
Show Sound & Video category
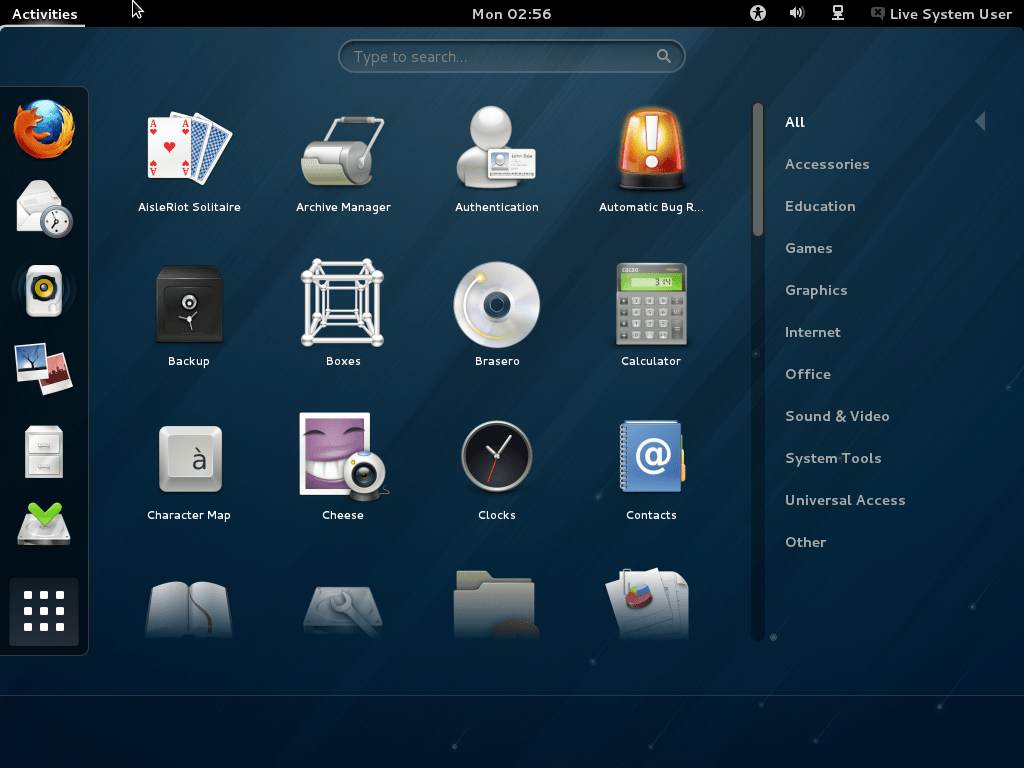click(x=837, y=416)
